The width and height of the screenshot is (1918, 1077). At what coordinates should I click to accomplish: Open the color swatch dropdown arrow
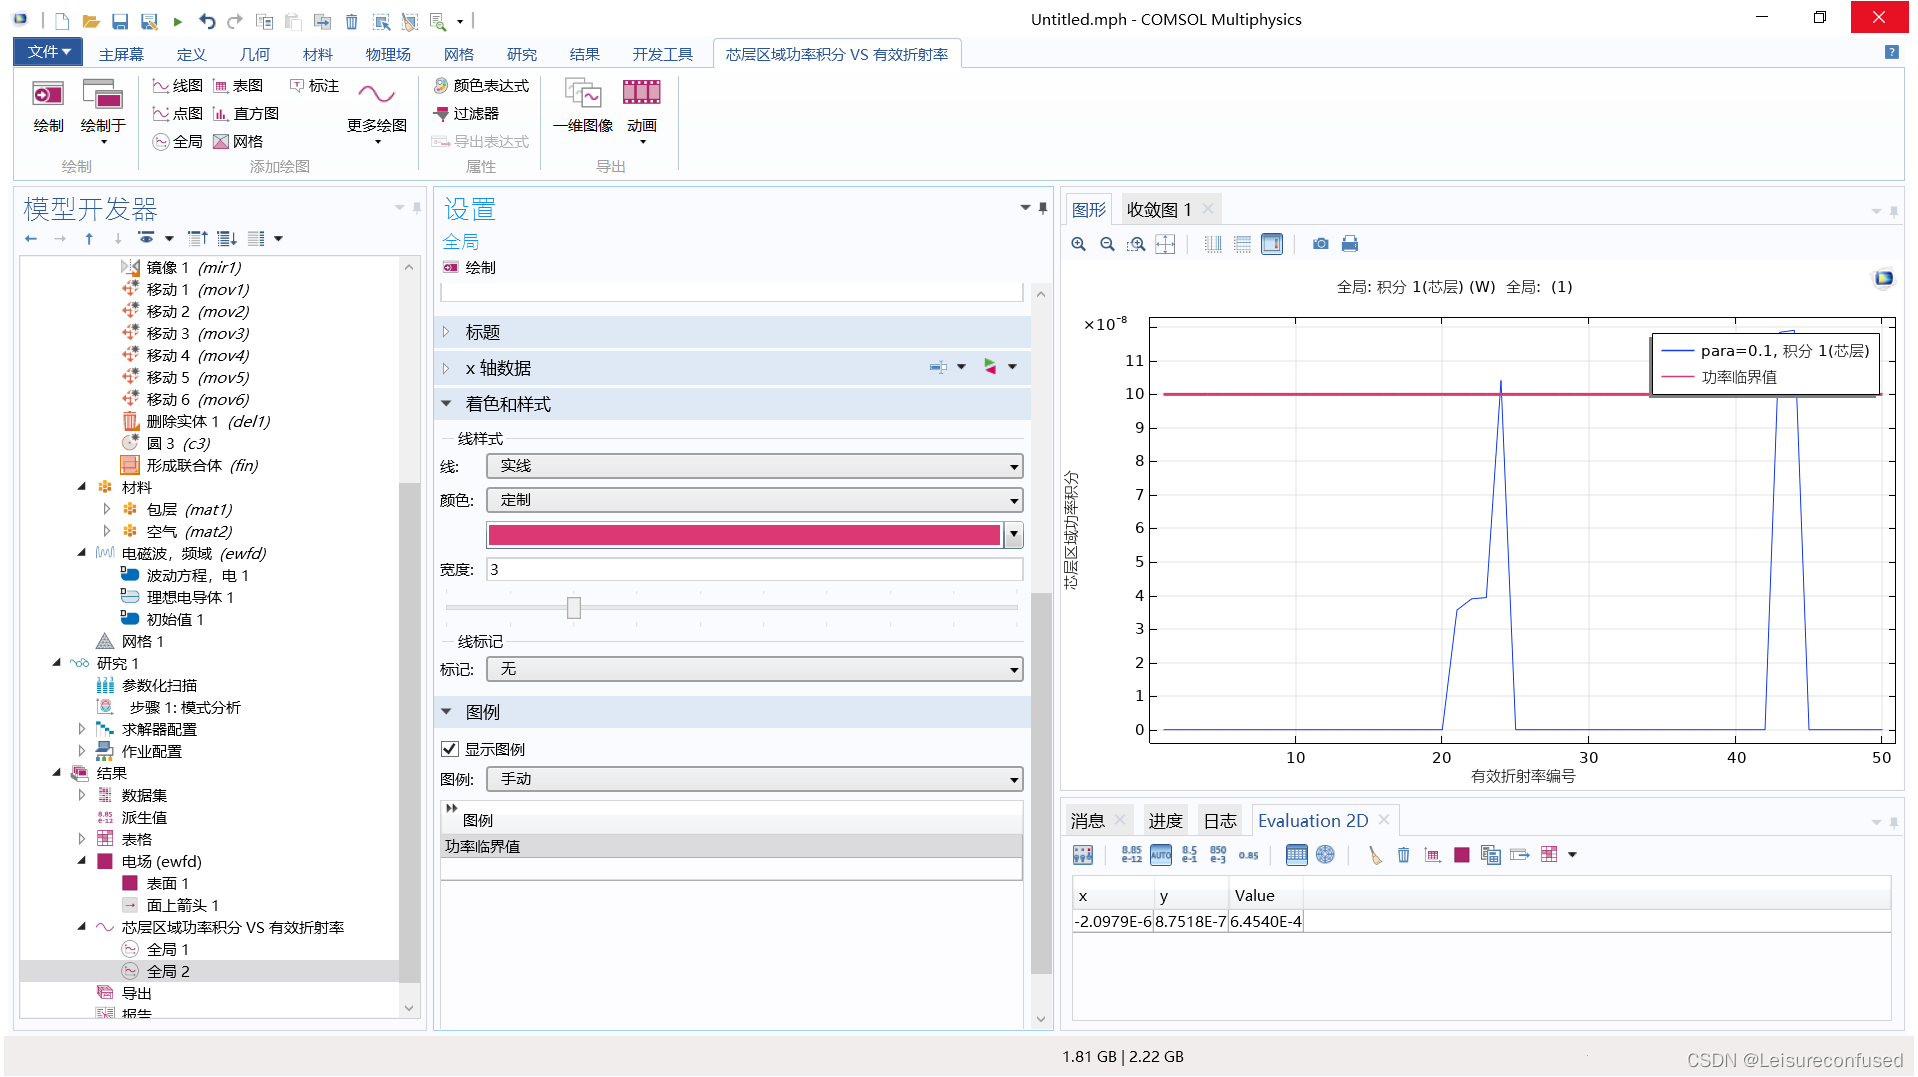(x=1013, y=535)
